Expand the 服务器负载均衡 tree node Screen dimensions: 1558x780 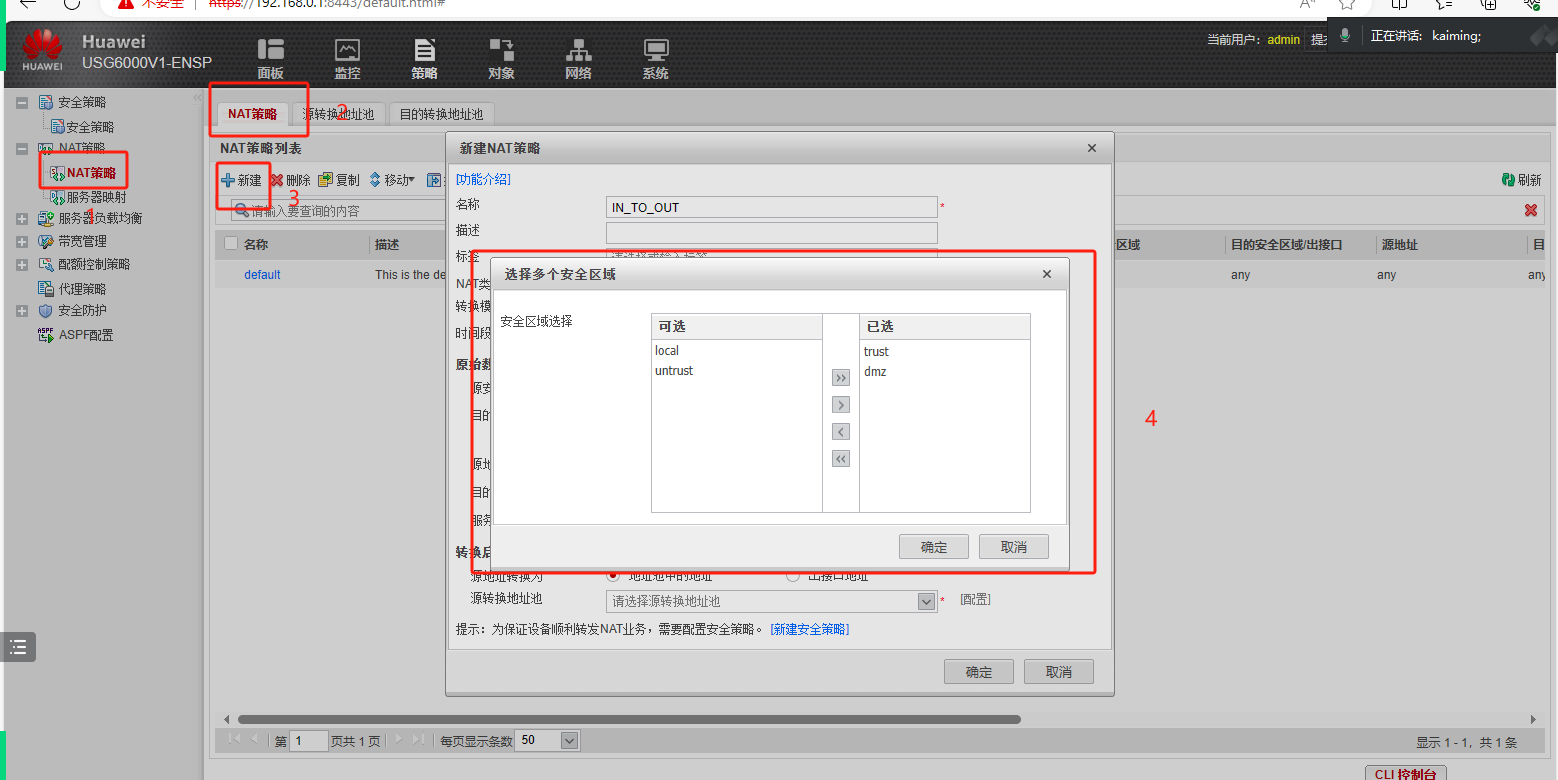(22, 218)
